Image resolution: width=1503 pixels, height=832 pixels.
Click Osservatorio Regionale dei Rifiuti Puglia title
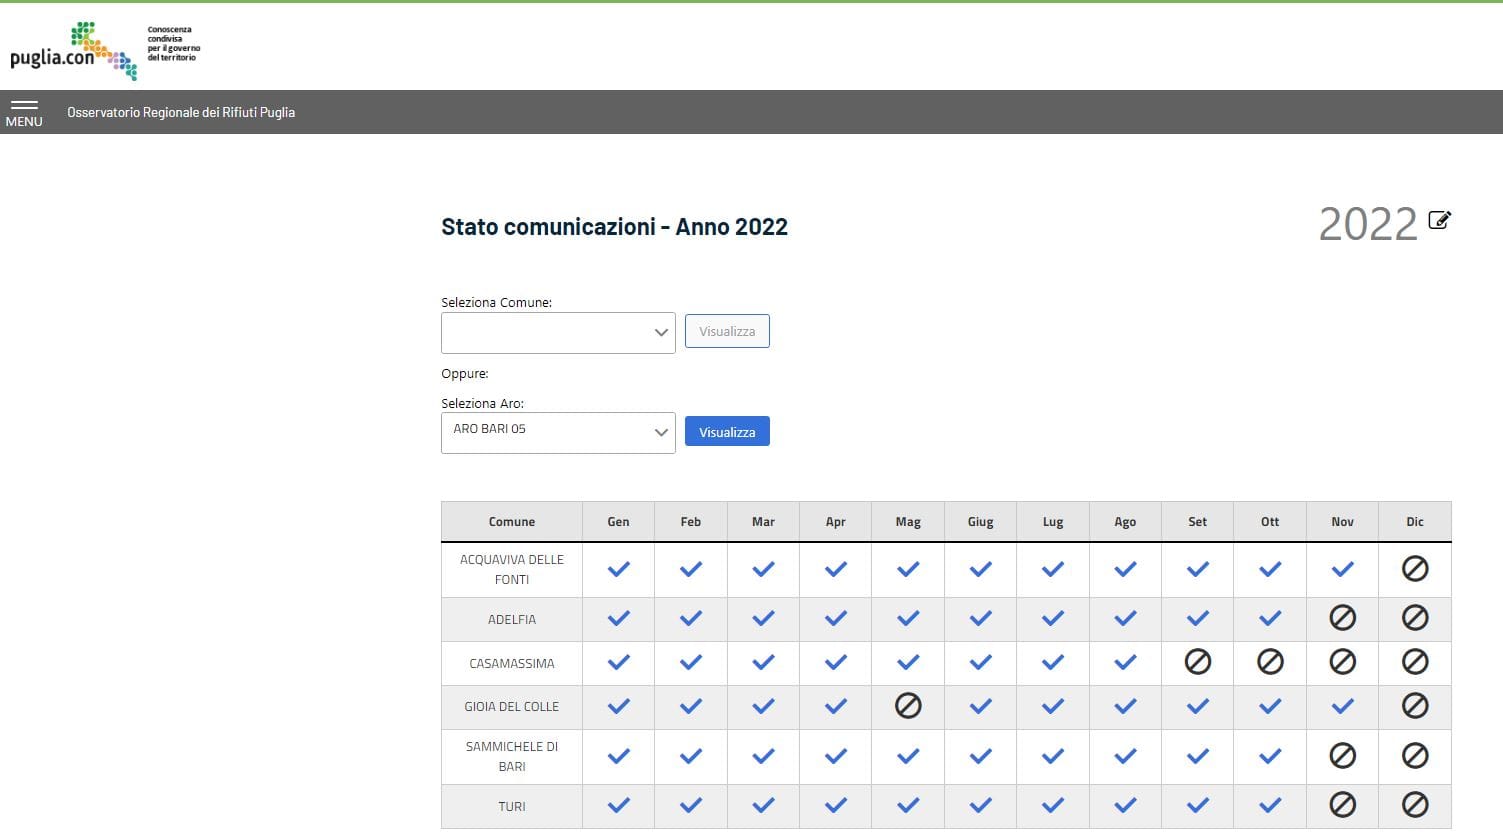pyautogui.click(x=181, y=112)
